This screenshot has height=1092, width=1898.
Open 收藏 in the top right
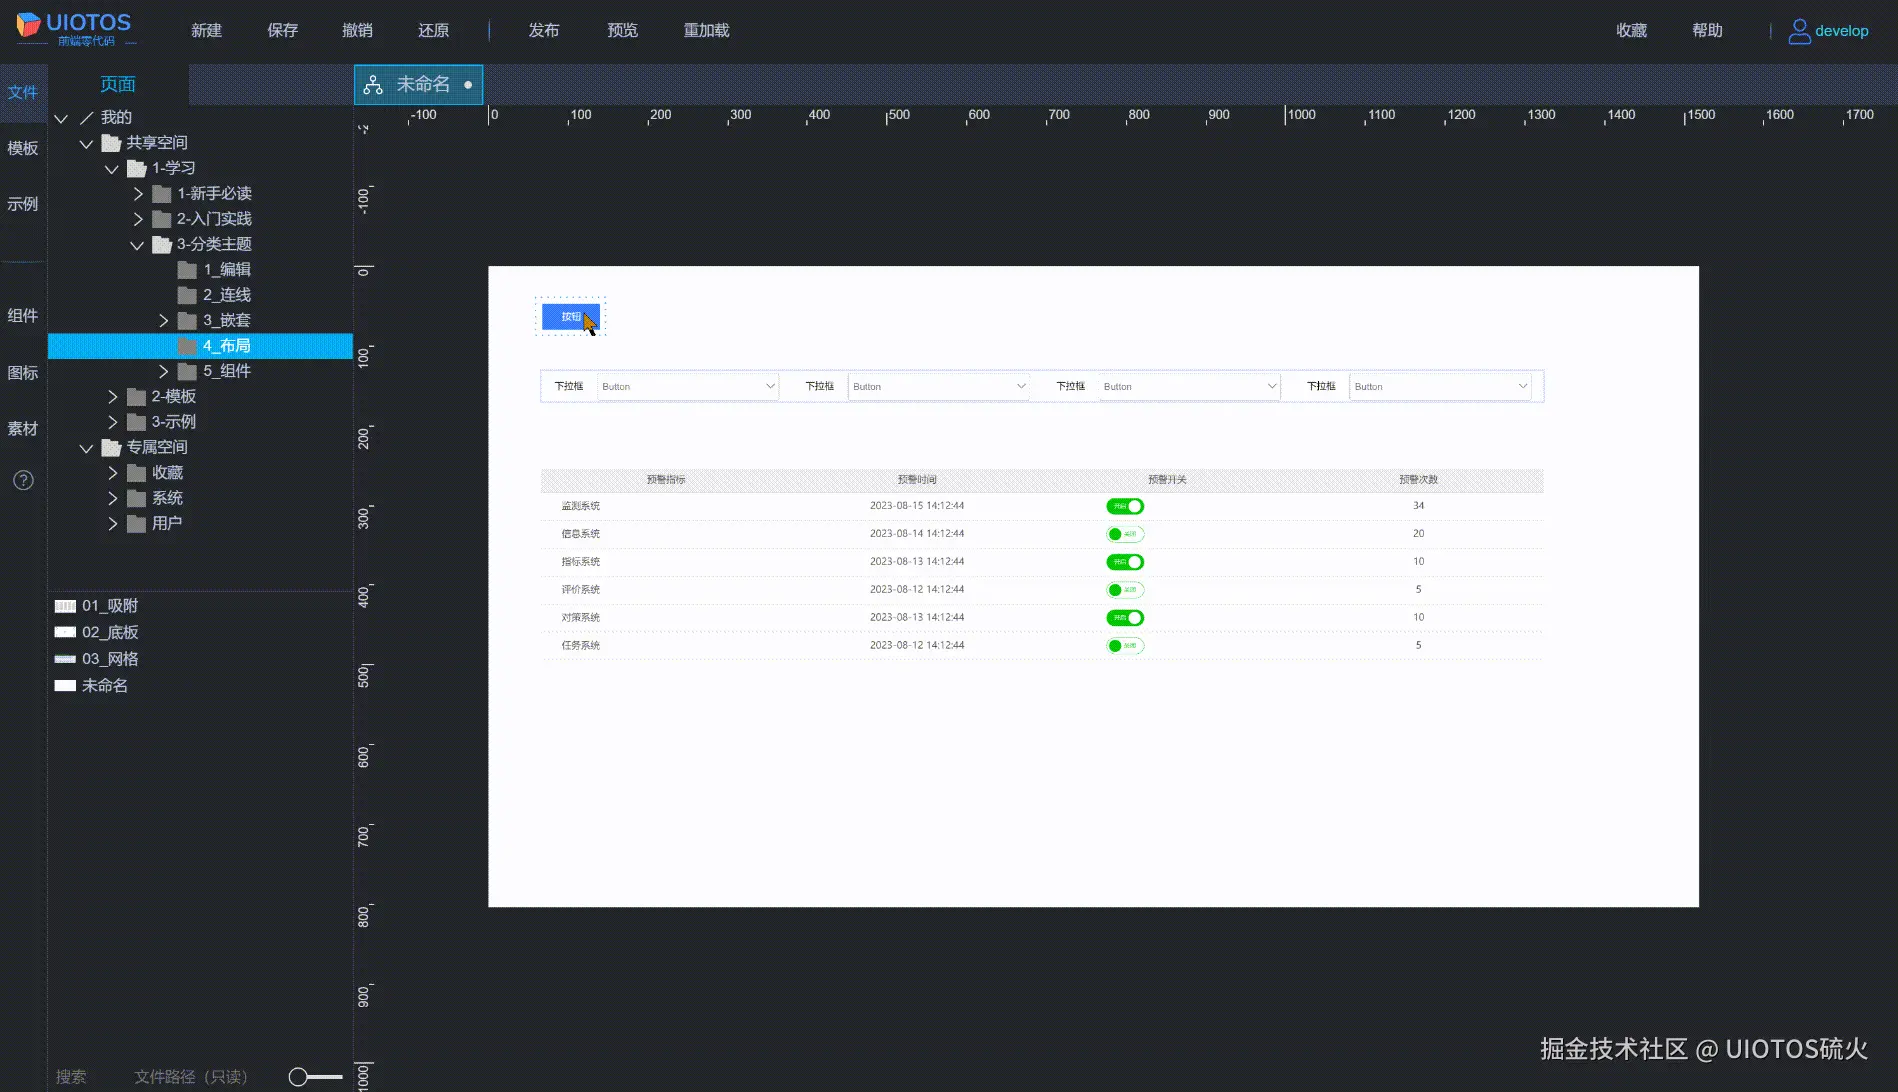click(x=1632, y=31)
